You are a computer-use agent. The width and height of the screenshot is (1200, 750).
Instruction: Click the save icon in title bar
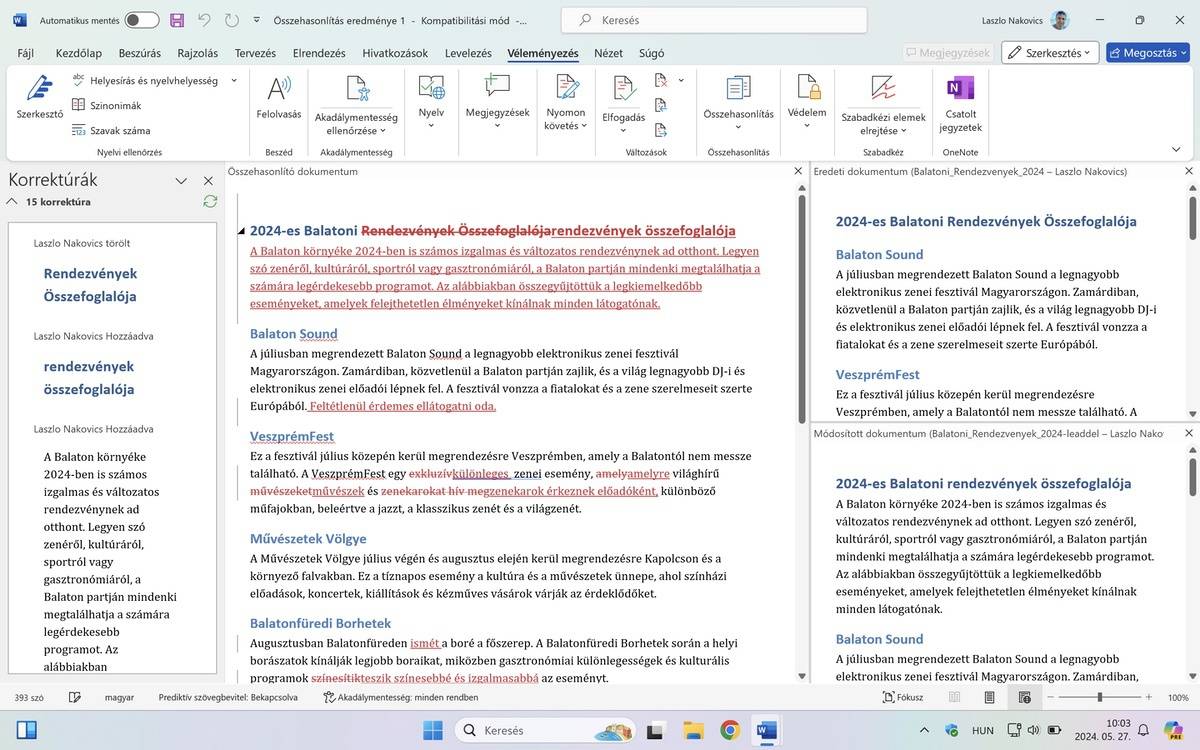click(x=177, y=20)
